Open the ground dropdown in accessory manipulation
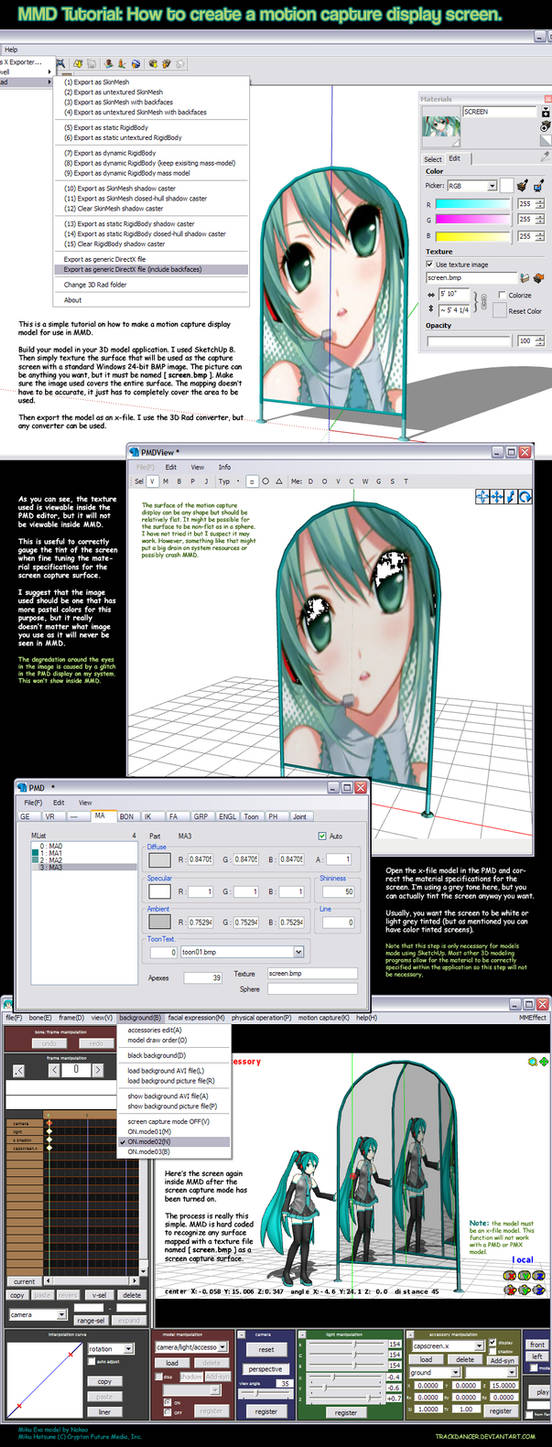 click(435, 1372)
